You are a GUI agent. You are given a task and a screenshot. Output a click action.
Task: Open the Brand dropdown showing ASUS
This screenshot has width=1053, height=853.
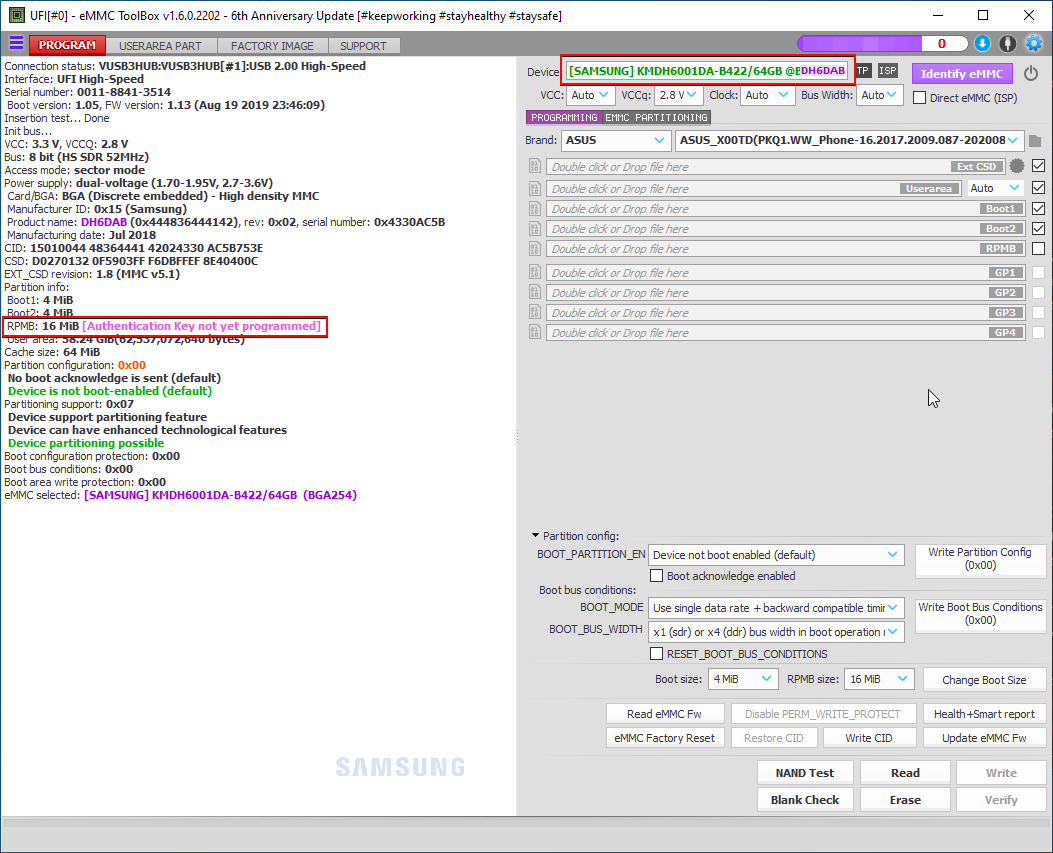tap(616, 140)
